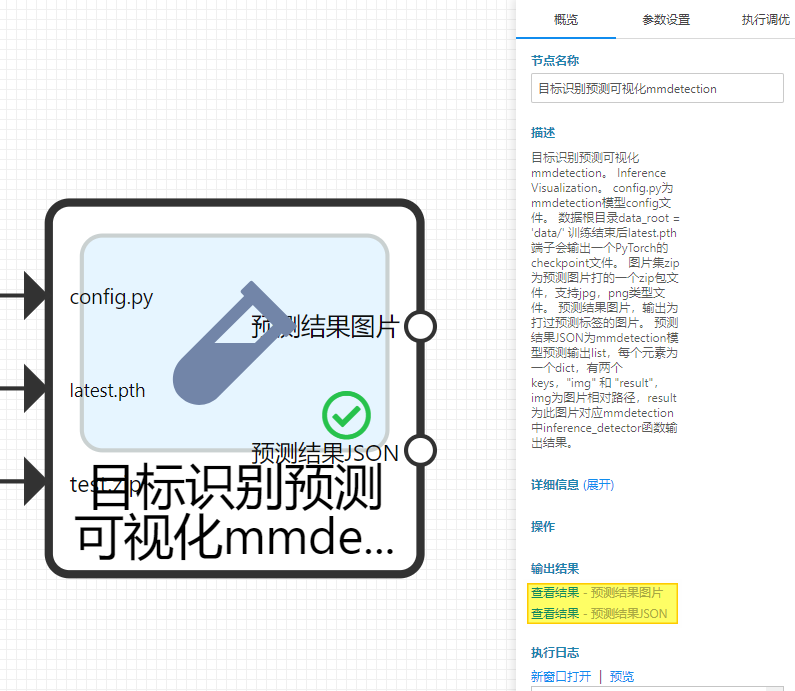Click the green success checkmark icon
The image size is (795, 691).
(x=347, y=415)
